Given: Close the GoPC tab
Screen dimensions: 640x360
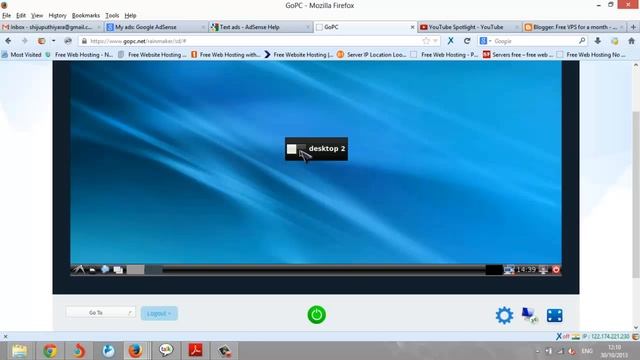Looking at the screenshot, I should click(412, 27).
